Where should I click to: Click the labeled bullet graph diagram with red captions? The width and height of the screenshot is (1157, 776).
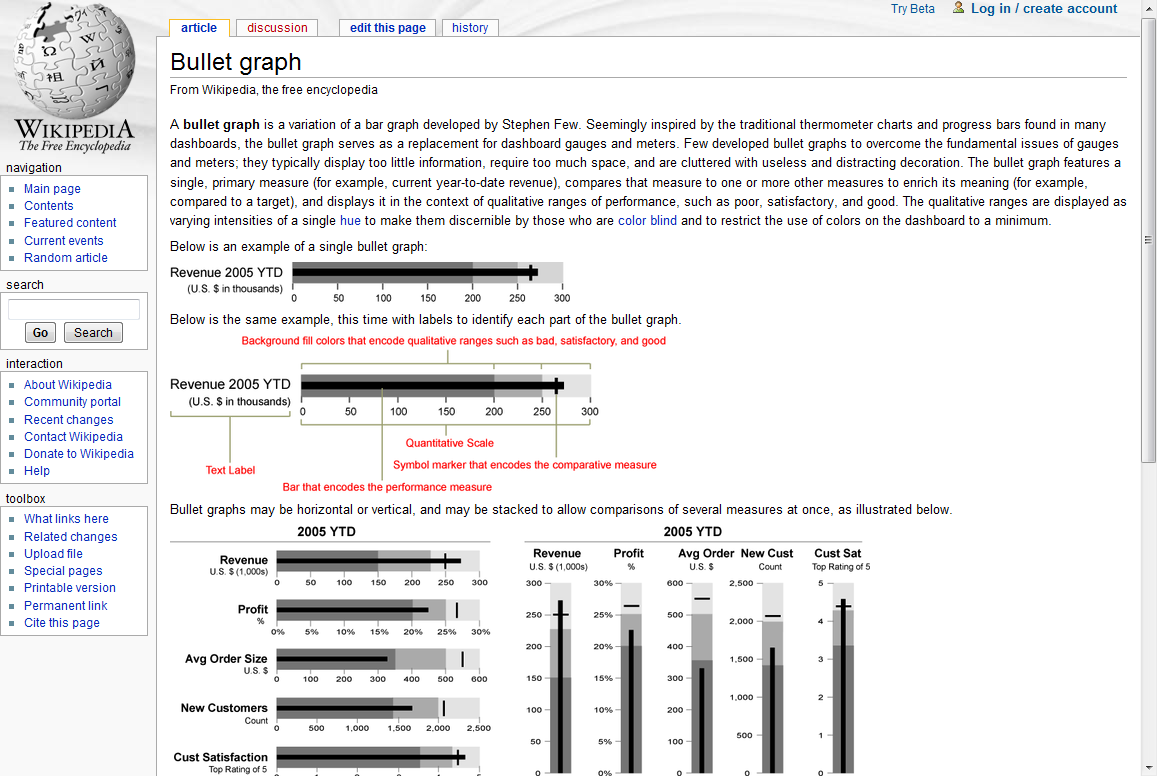pyautogui.click(x=418, y=415)
